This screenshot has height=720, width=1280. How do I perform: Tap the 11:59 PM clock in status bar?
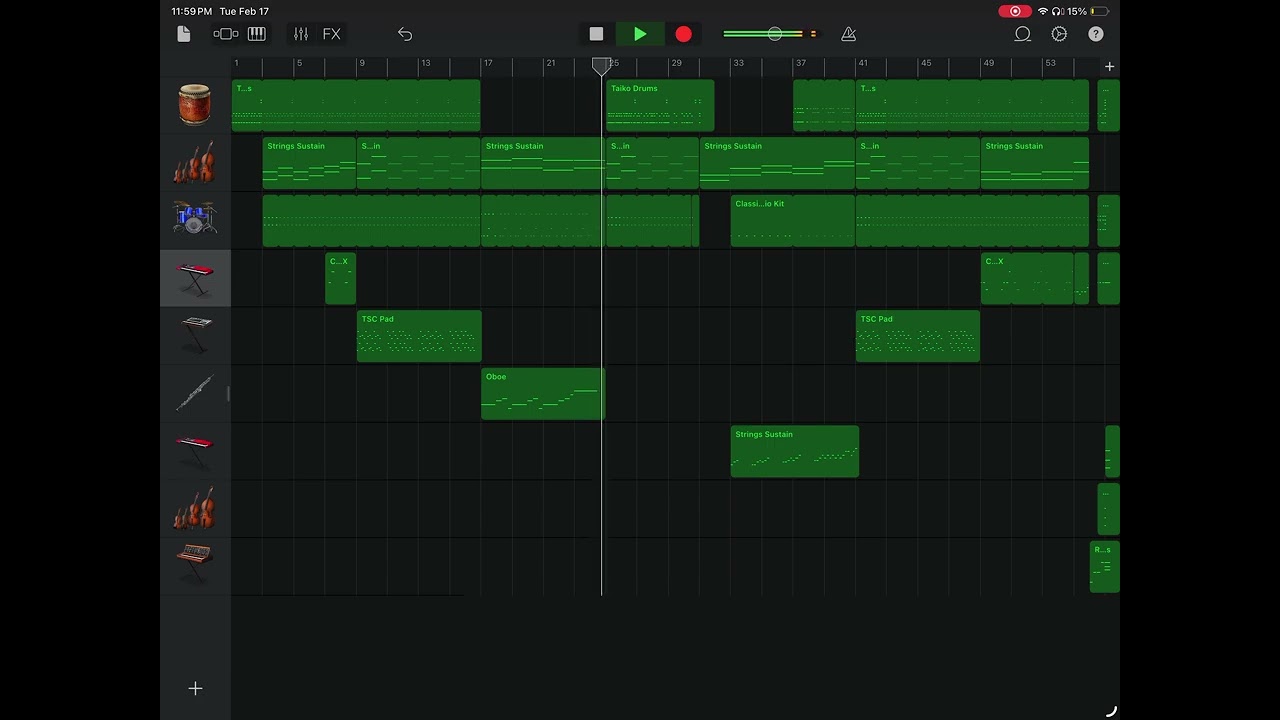[x=191, y=11]
